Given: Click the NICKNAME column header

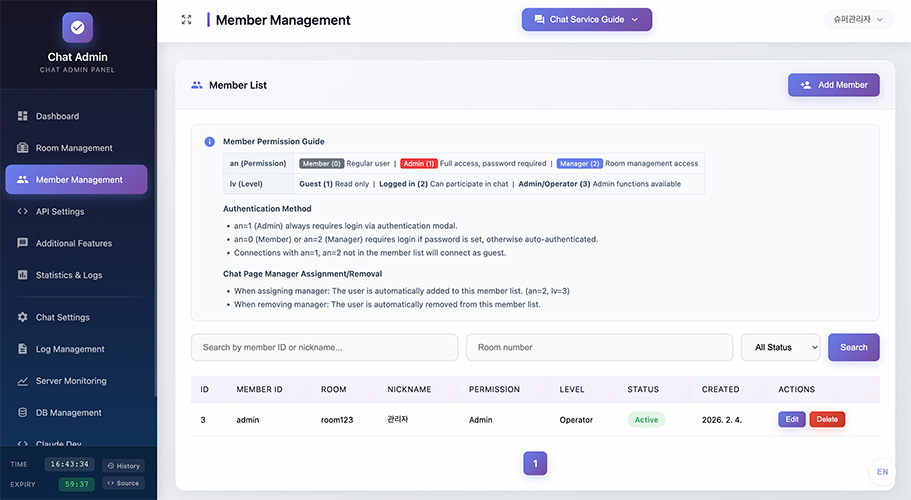Looking at the screenshot, I should pyautogui.click(x=409, y=390).
